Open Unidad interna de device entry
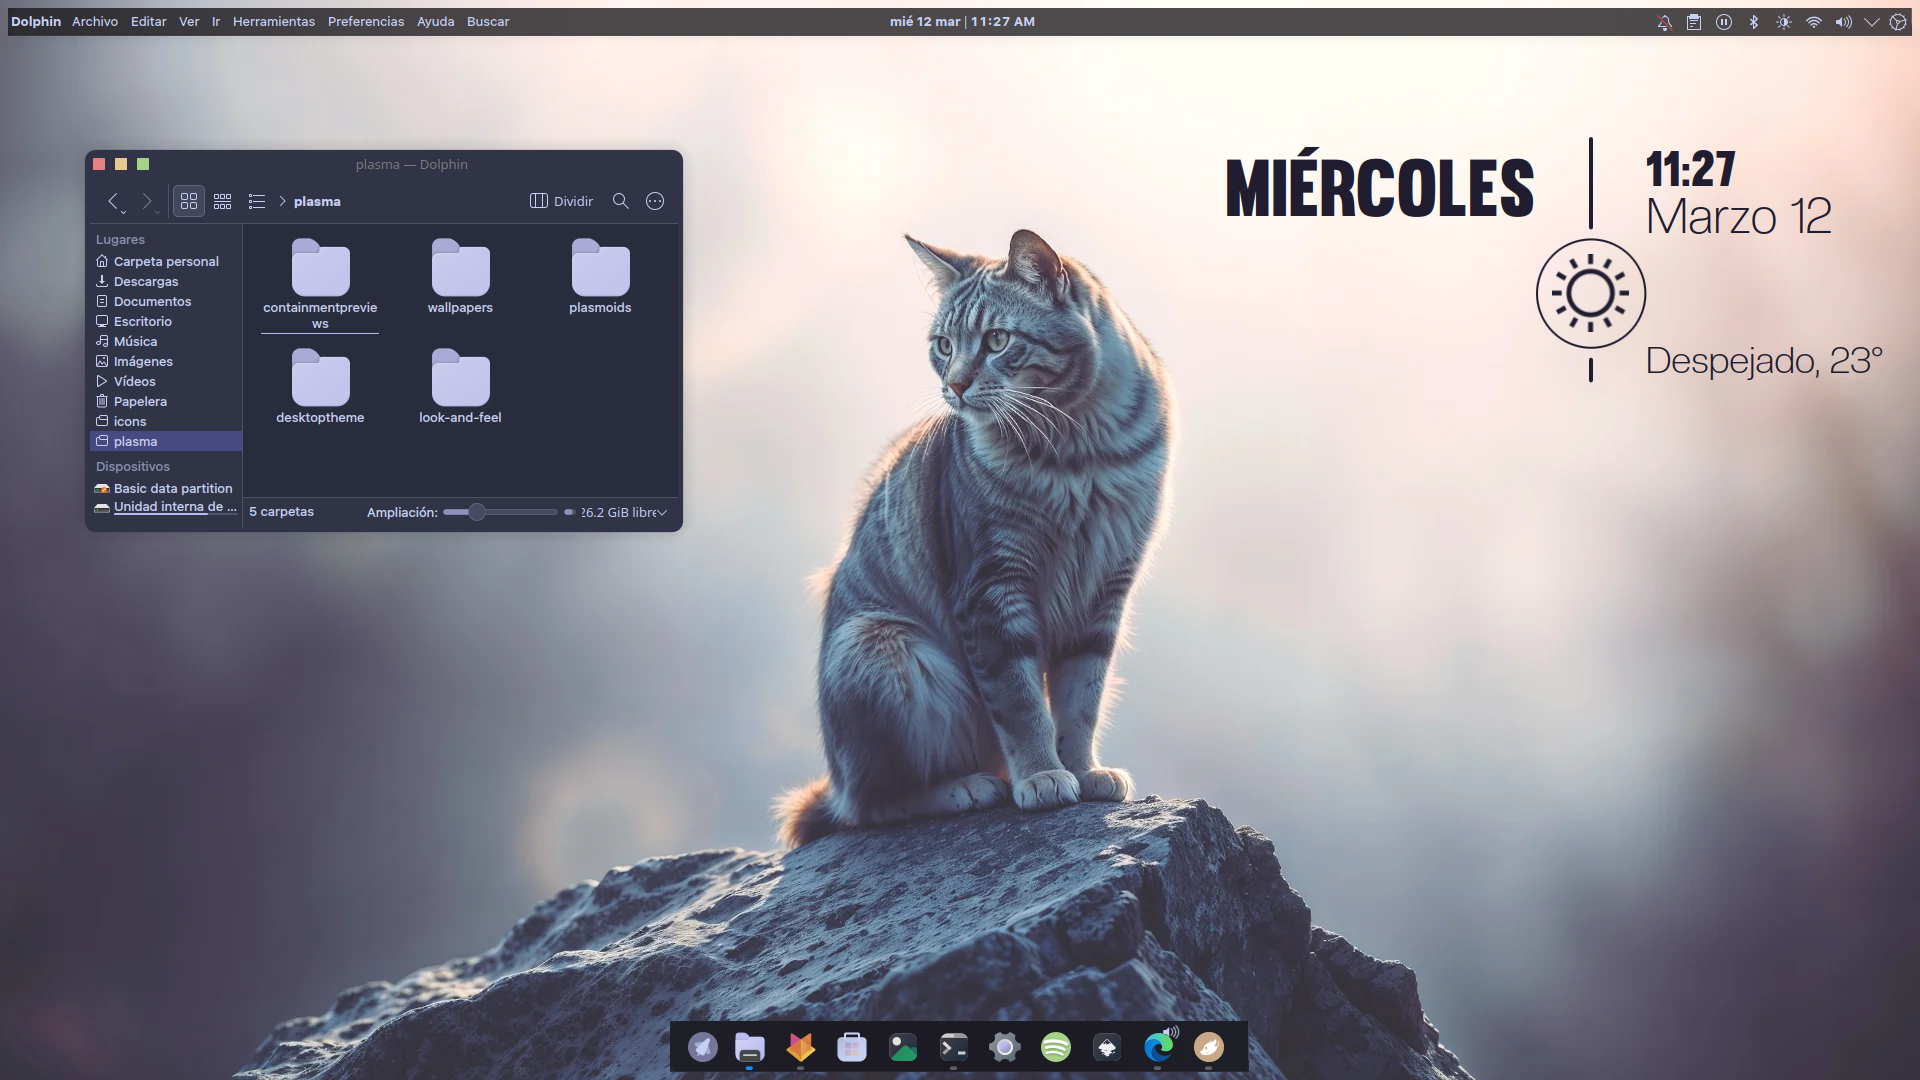Viewport: 1920px width, 1080px height. click(x=166, y=507)
